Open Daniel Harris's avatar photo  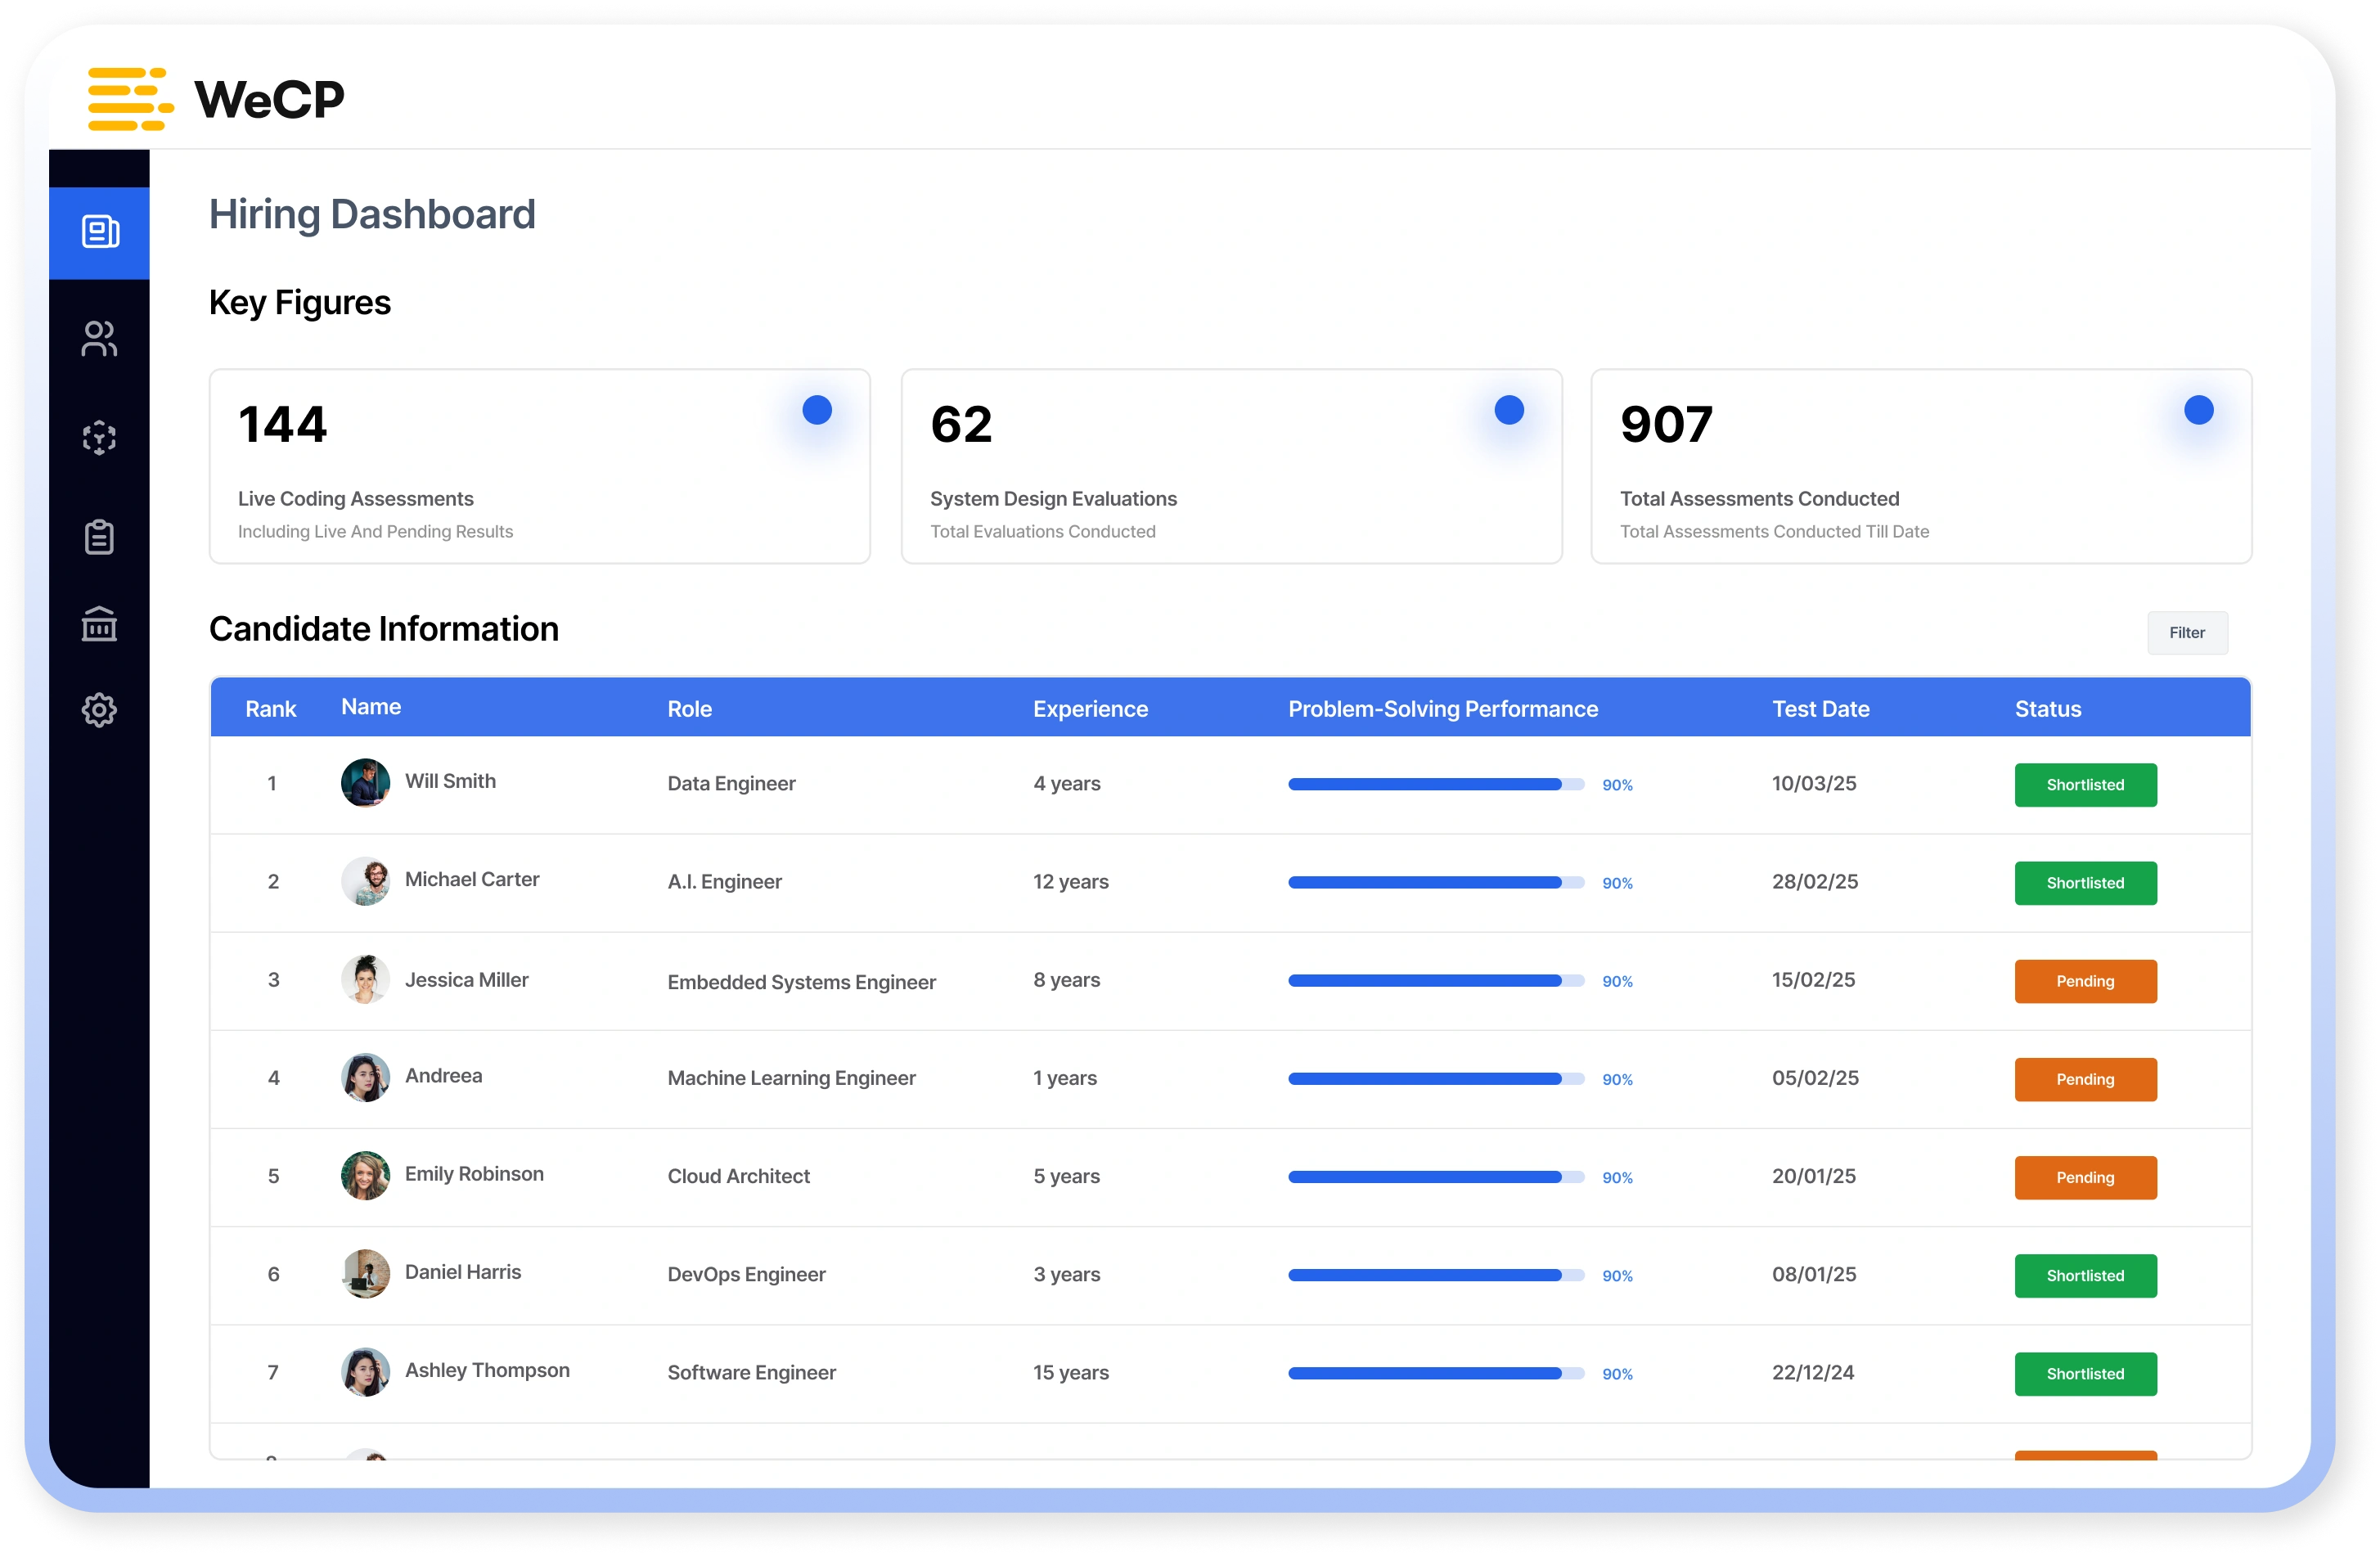click(x=366, y=1274)
